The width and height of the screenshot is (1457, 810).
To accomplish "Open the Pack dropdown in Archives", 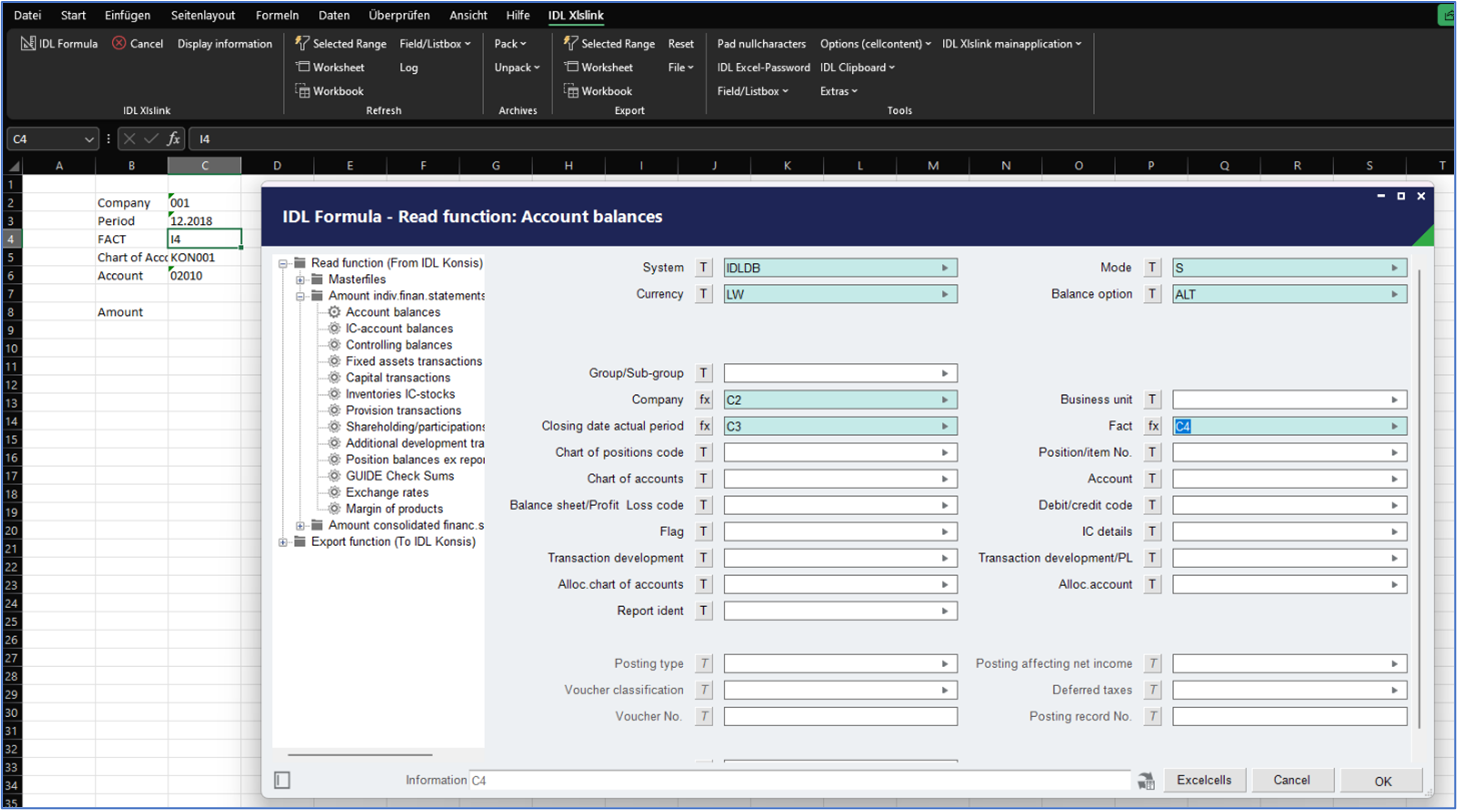I will pyautogui.click(x=510, y=44).
